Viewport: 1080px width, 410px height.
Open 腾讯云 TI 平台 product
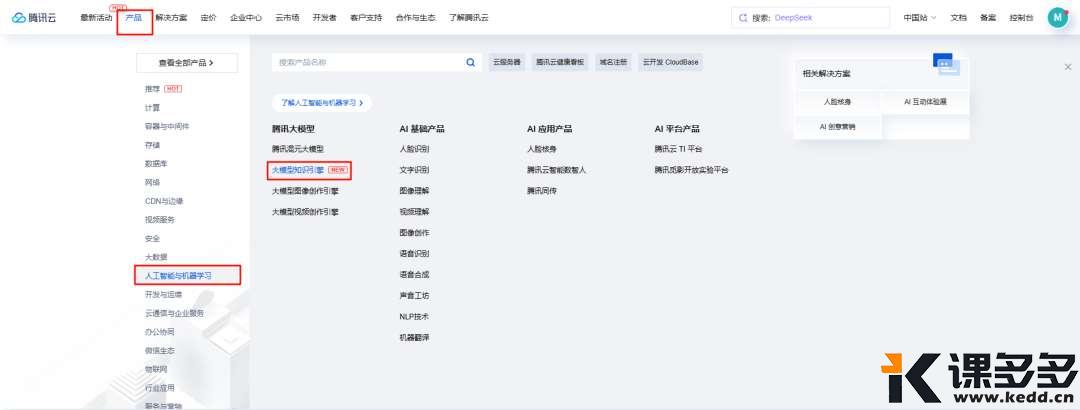tap(678, 149)
